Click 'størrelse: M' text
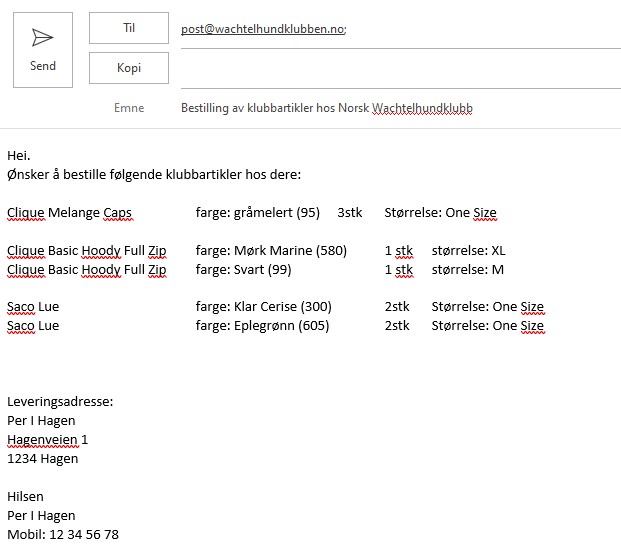Screen dimensions: 621x560 pos(468,270)
